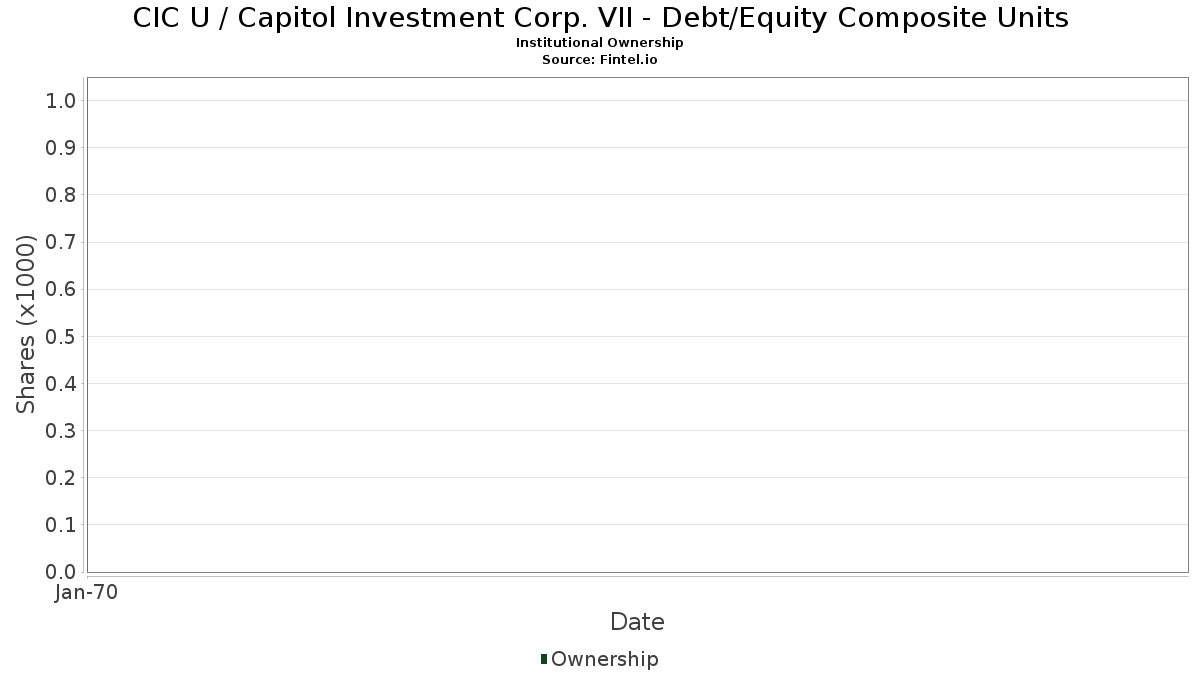Image resolution: width=1200 pixels, height=675 pixels.
Task: Click the Source: Fintel.io text
Action: click(600, 60)
